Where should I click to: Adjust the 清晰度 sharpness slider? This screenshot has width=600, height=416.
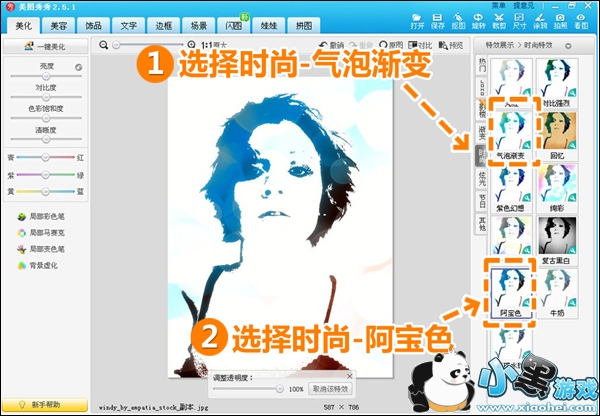point(46,139)
